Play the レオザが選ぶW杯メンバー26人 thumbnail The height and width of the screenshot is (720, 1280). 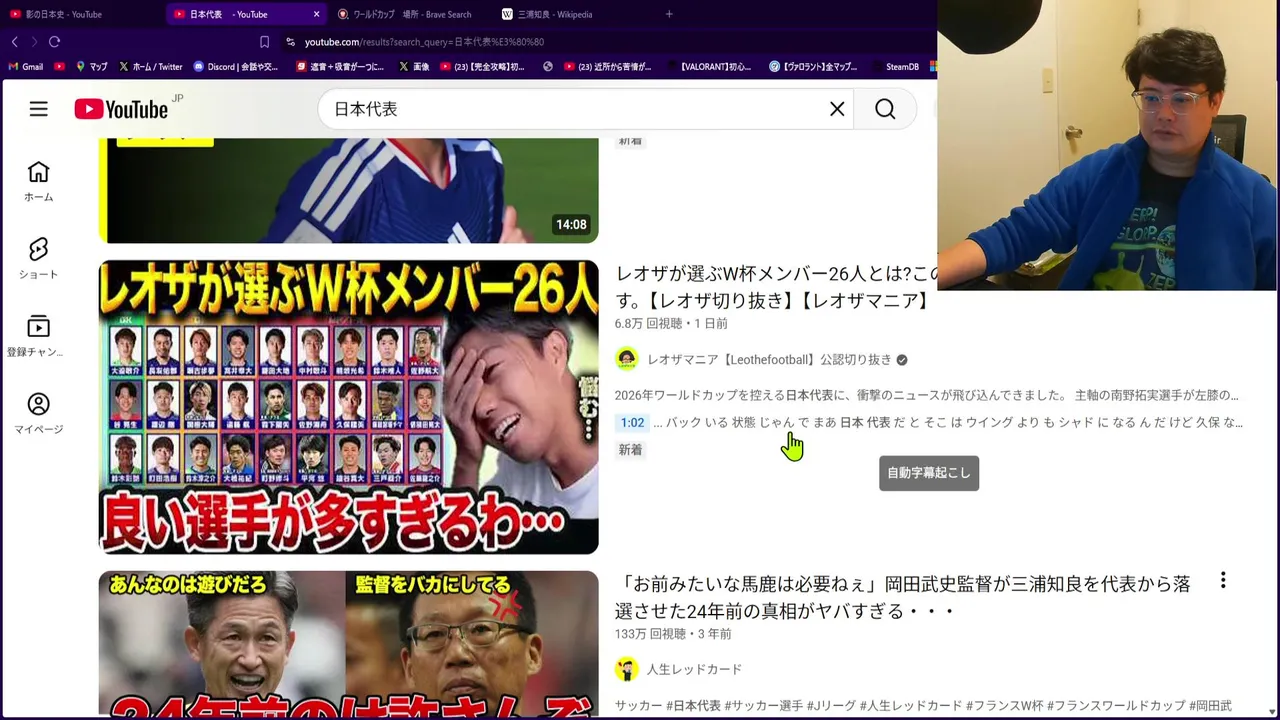pyautogui.click(x=348, y=407)
